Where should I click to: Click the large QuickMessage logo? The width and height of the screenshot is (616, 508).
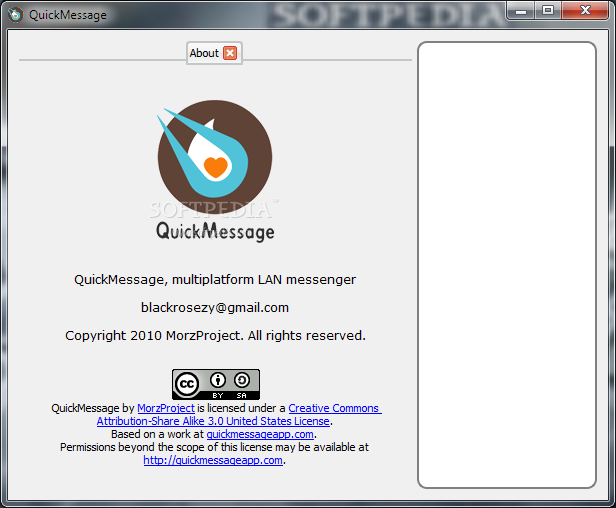point(215,170)
